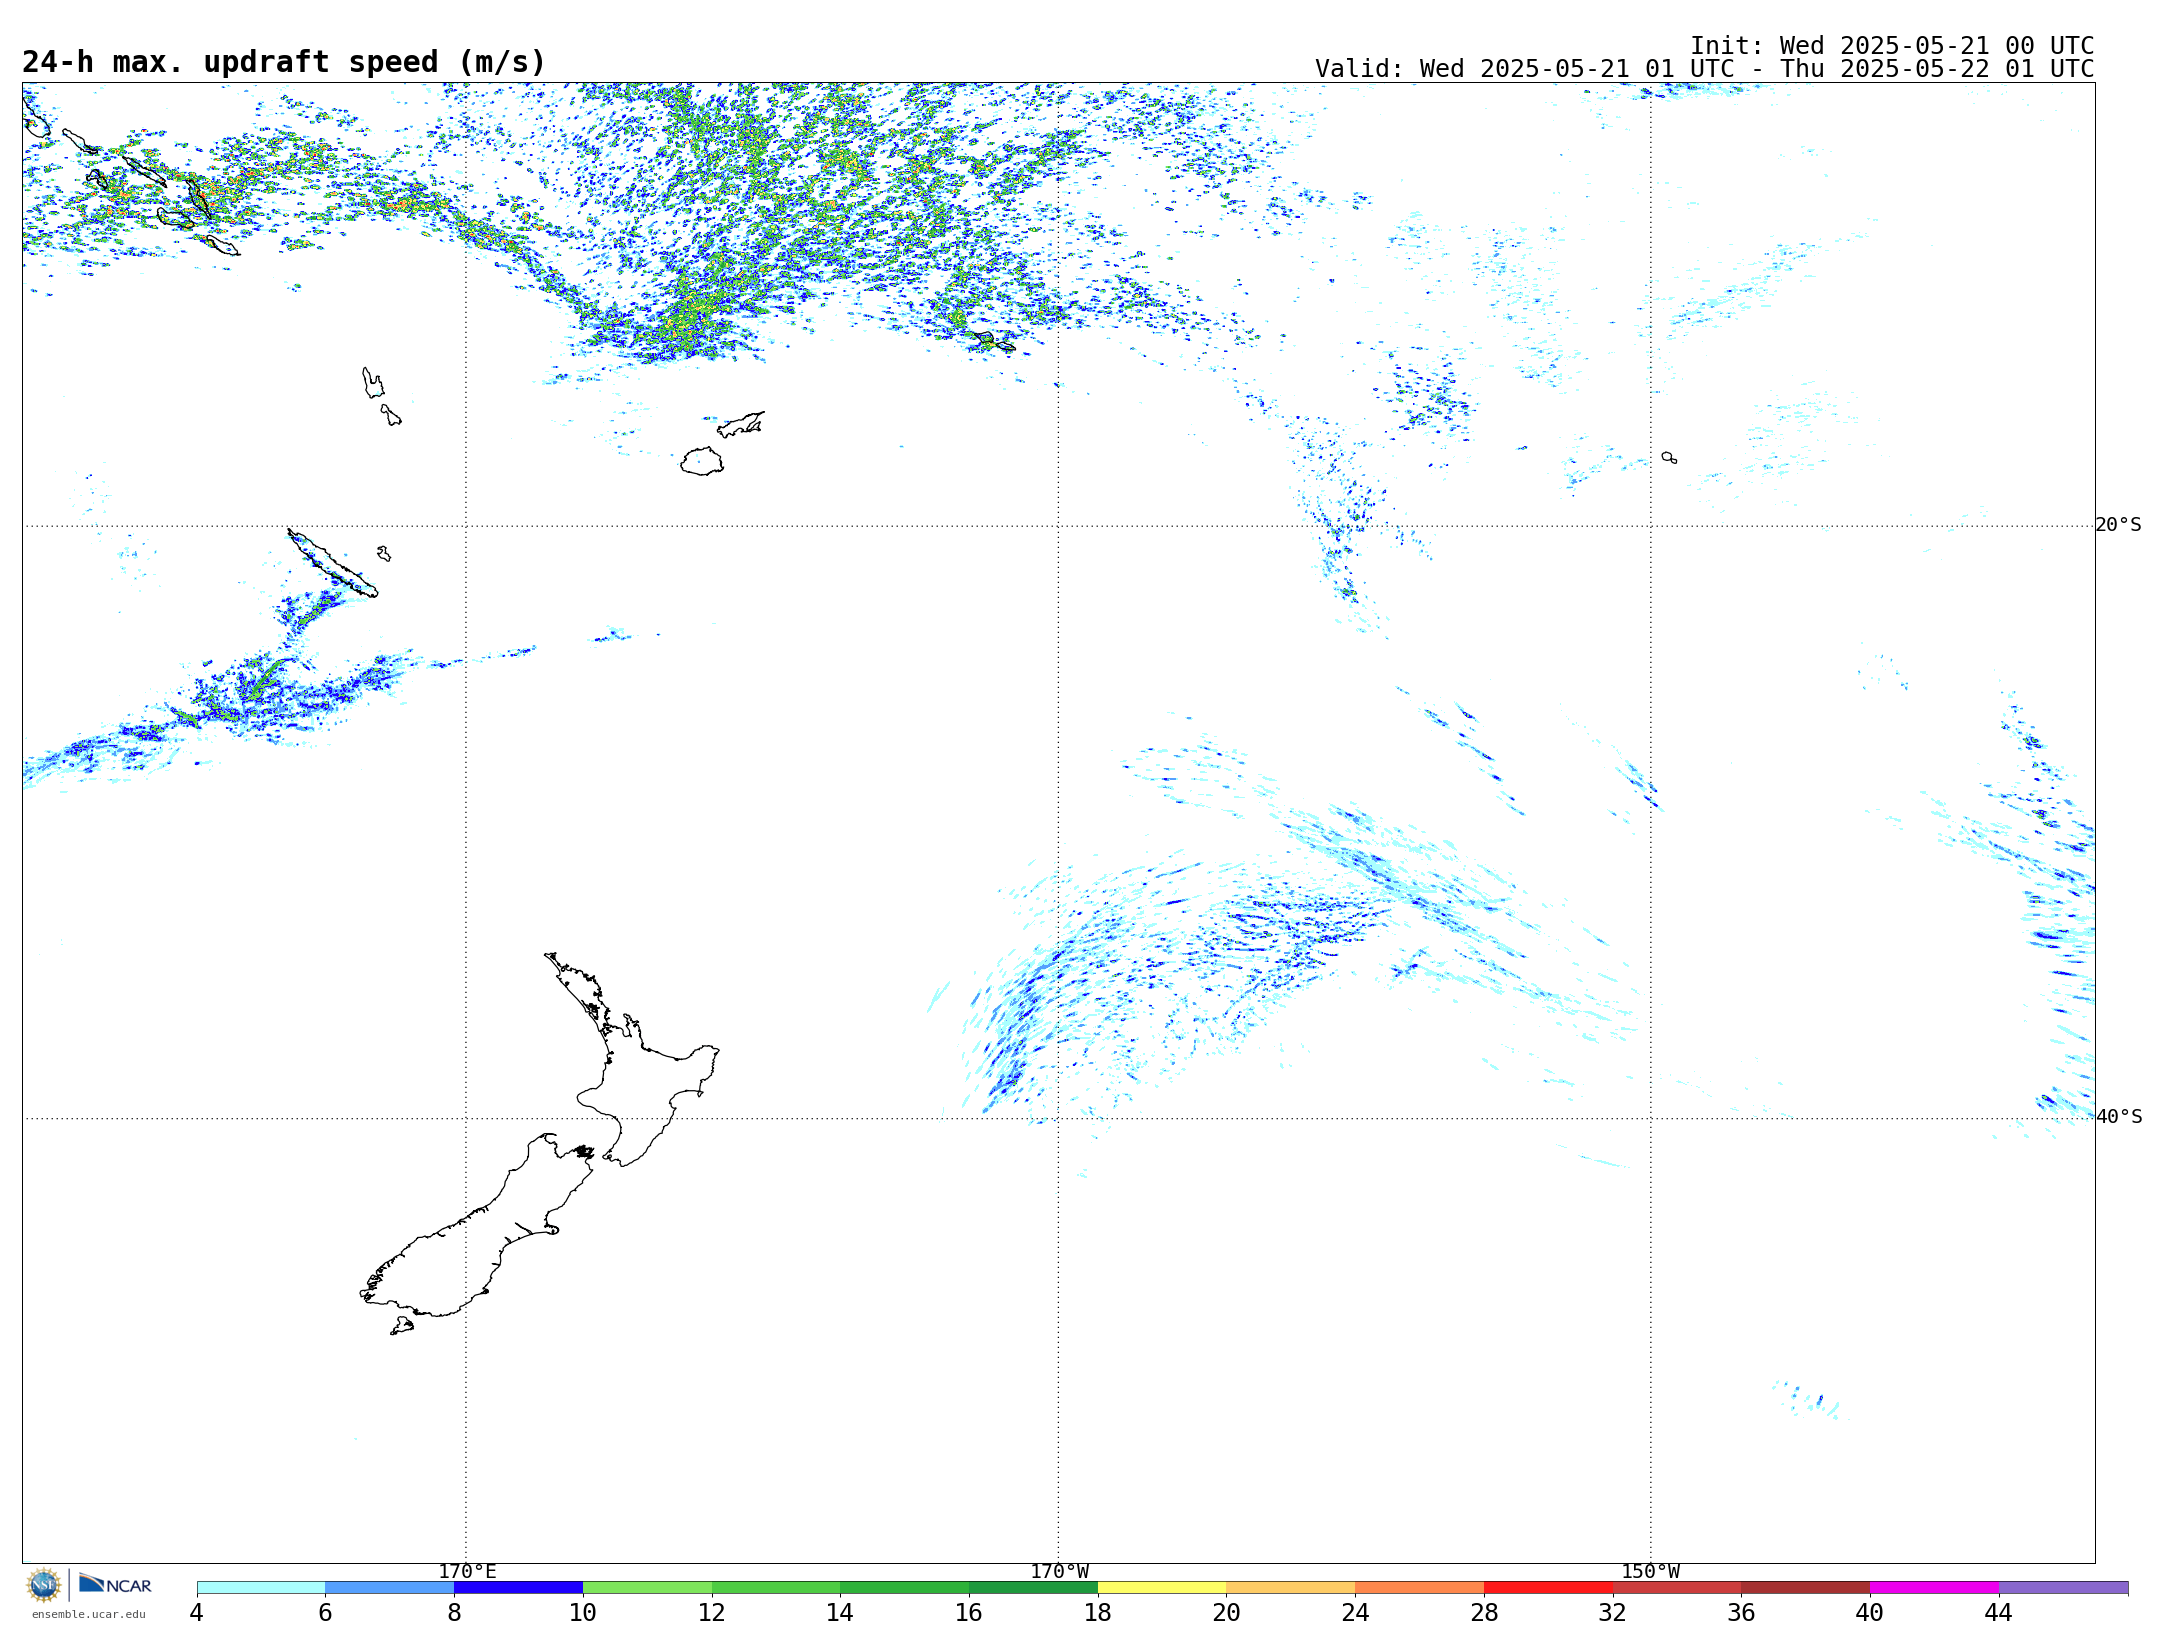
Task: Click the 24-h max. updraft speed title
Action: (284, 62)
